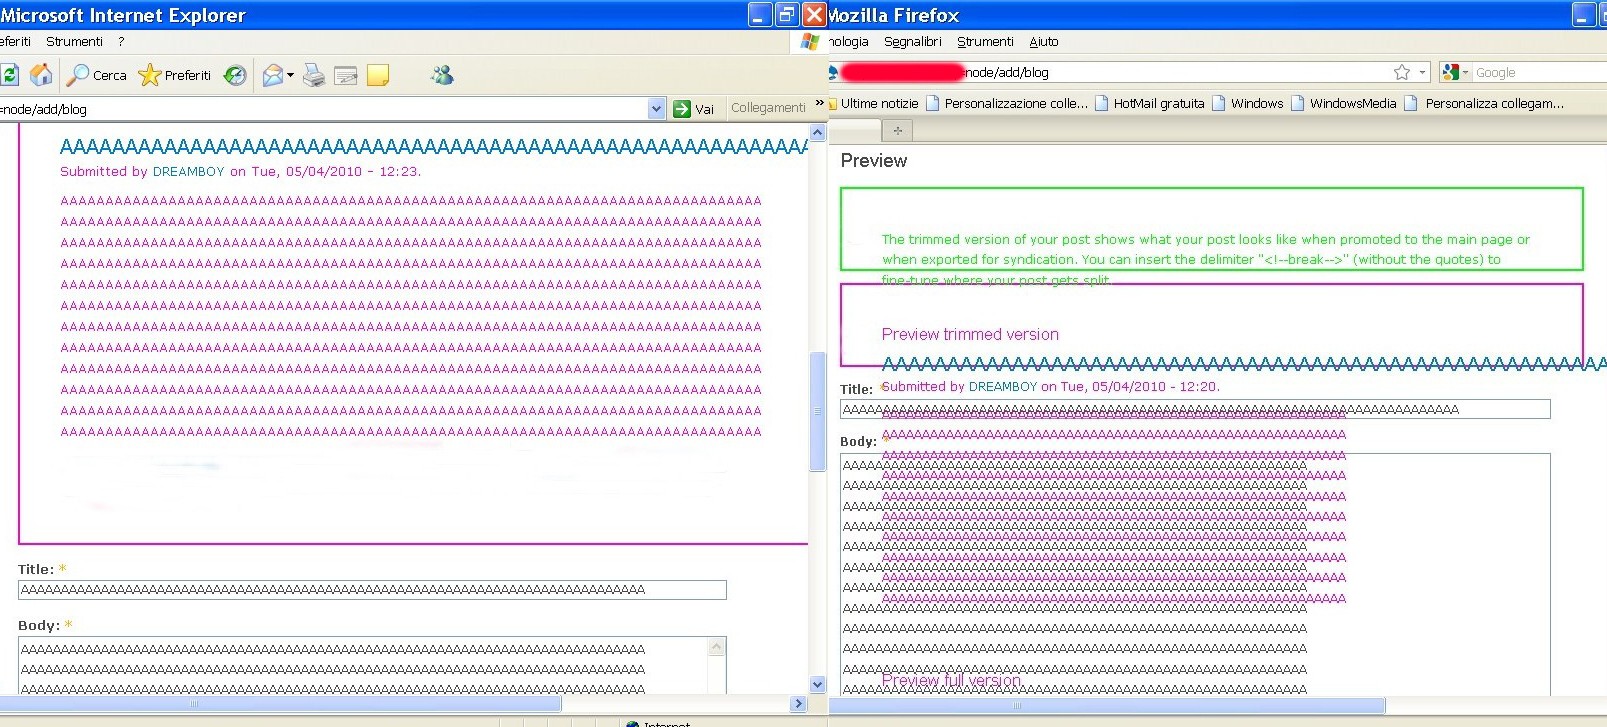Restore down the Internet Explorer window
Image resolution: width=1607 pixels, height=727 pixels.
tap(787, 15)
